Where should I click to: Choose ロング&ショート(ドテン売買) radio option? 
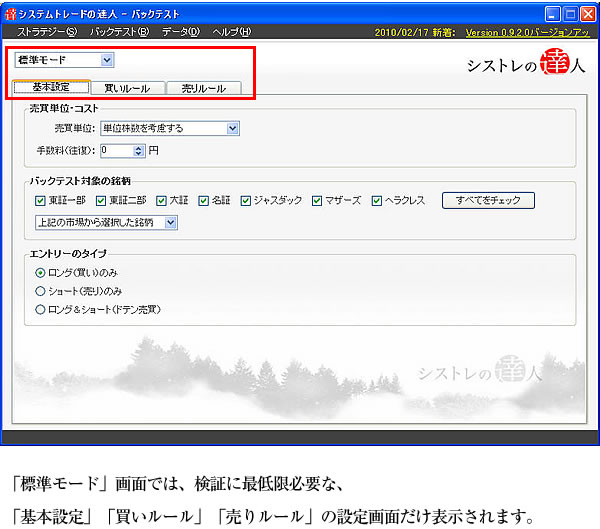tap(41, 310)
